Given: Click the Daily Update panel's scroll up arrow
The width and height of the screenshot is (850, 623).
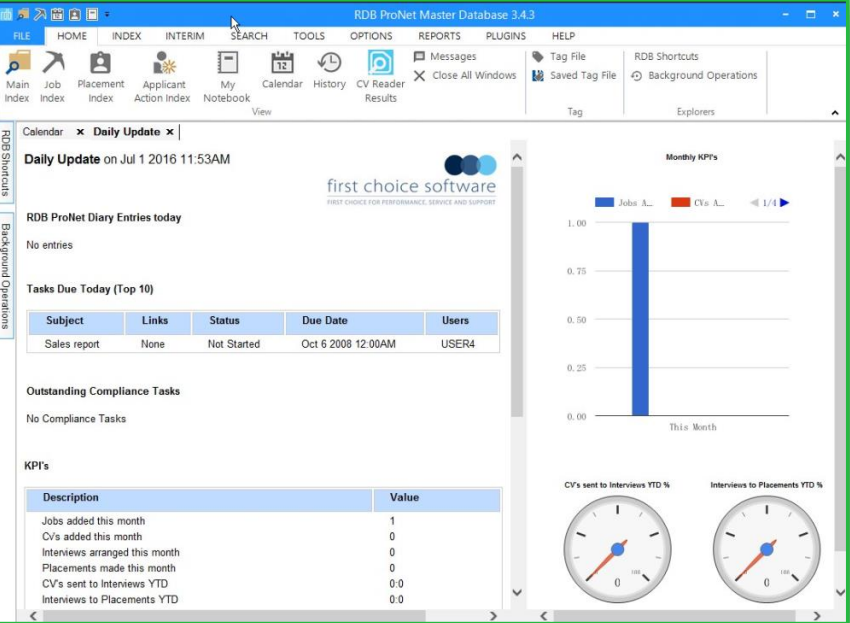Looking at the screenshot, I should (517, 157).
